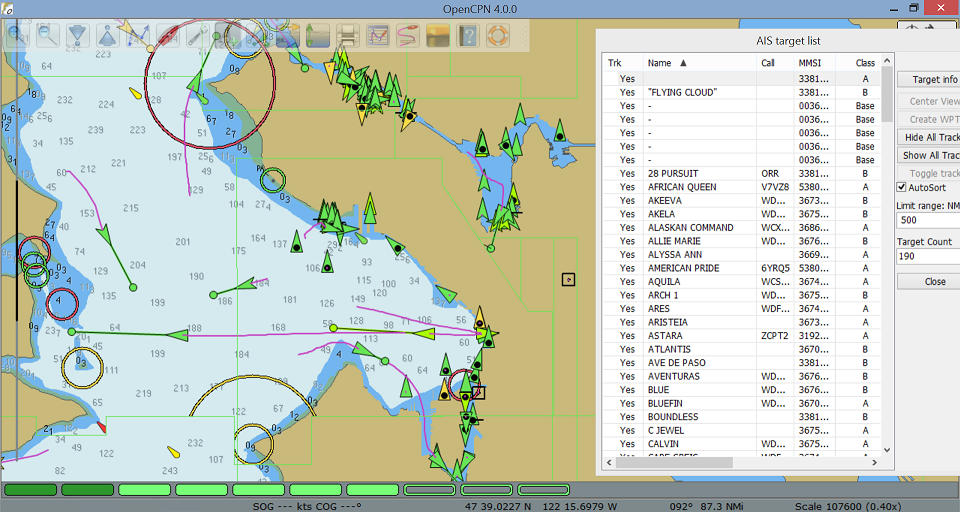
Task: Open the help question mark icon
Action: 467,37
